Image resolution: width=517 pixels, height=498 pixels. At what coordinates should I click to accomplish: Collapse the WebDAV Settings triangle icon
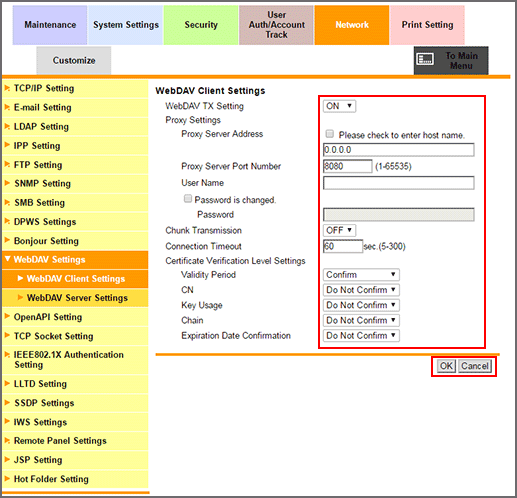point(7,259)
